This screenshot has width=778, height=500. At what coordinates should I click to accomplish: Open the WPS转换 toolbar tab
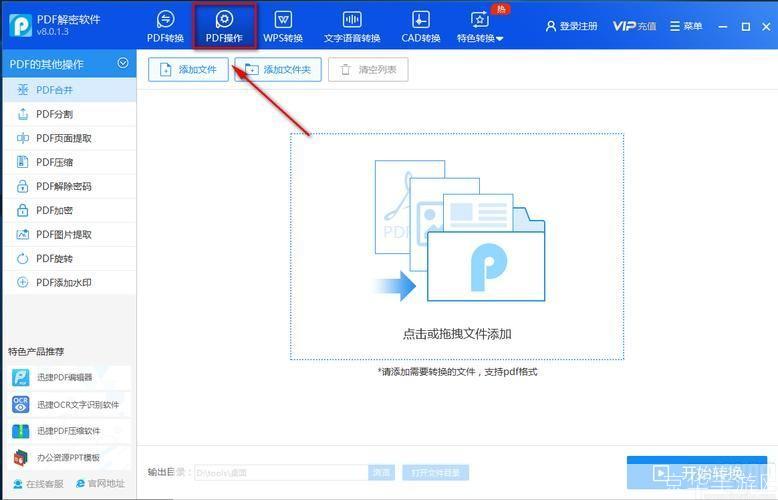tap(283, 26)
